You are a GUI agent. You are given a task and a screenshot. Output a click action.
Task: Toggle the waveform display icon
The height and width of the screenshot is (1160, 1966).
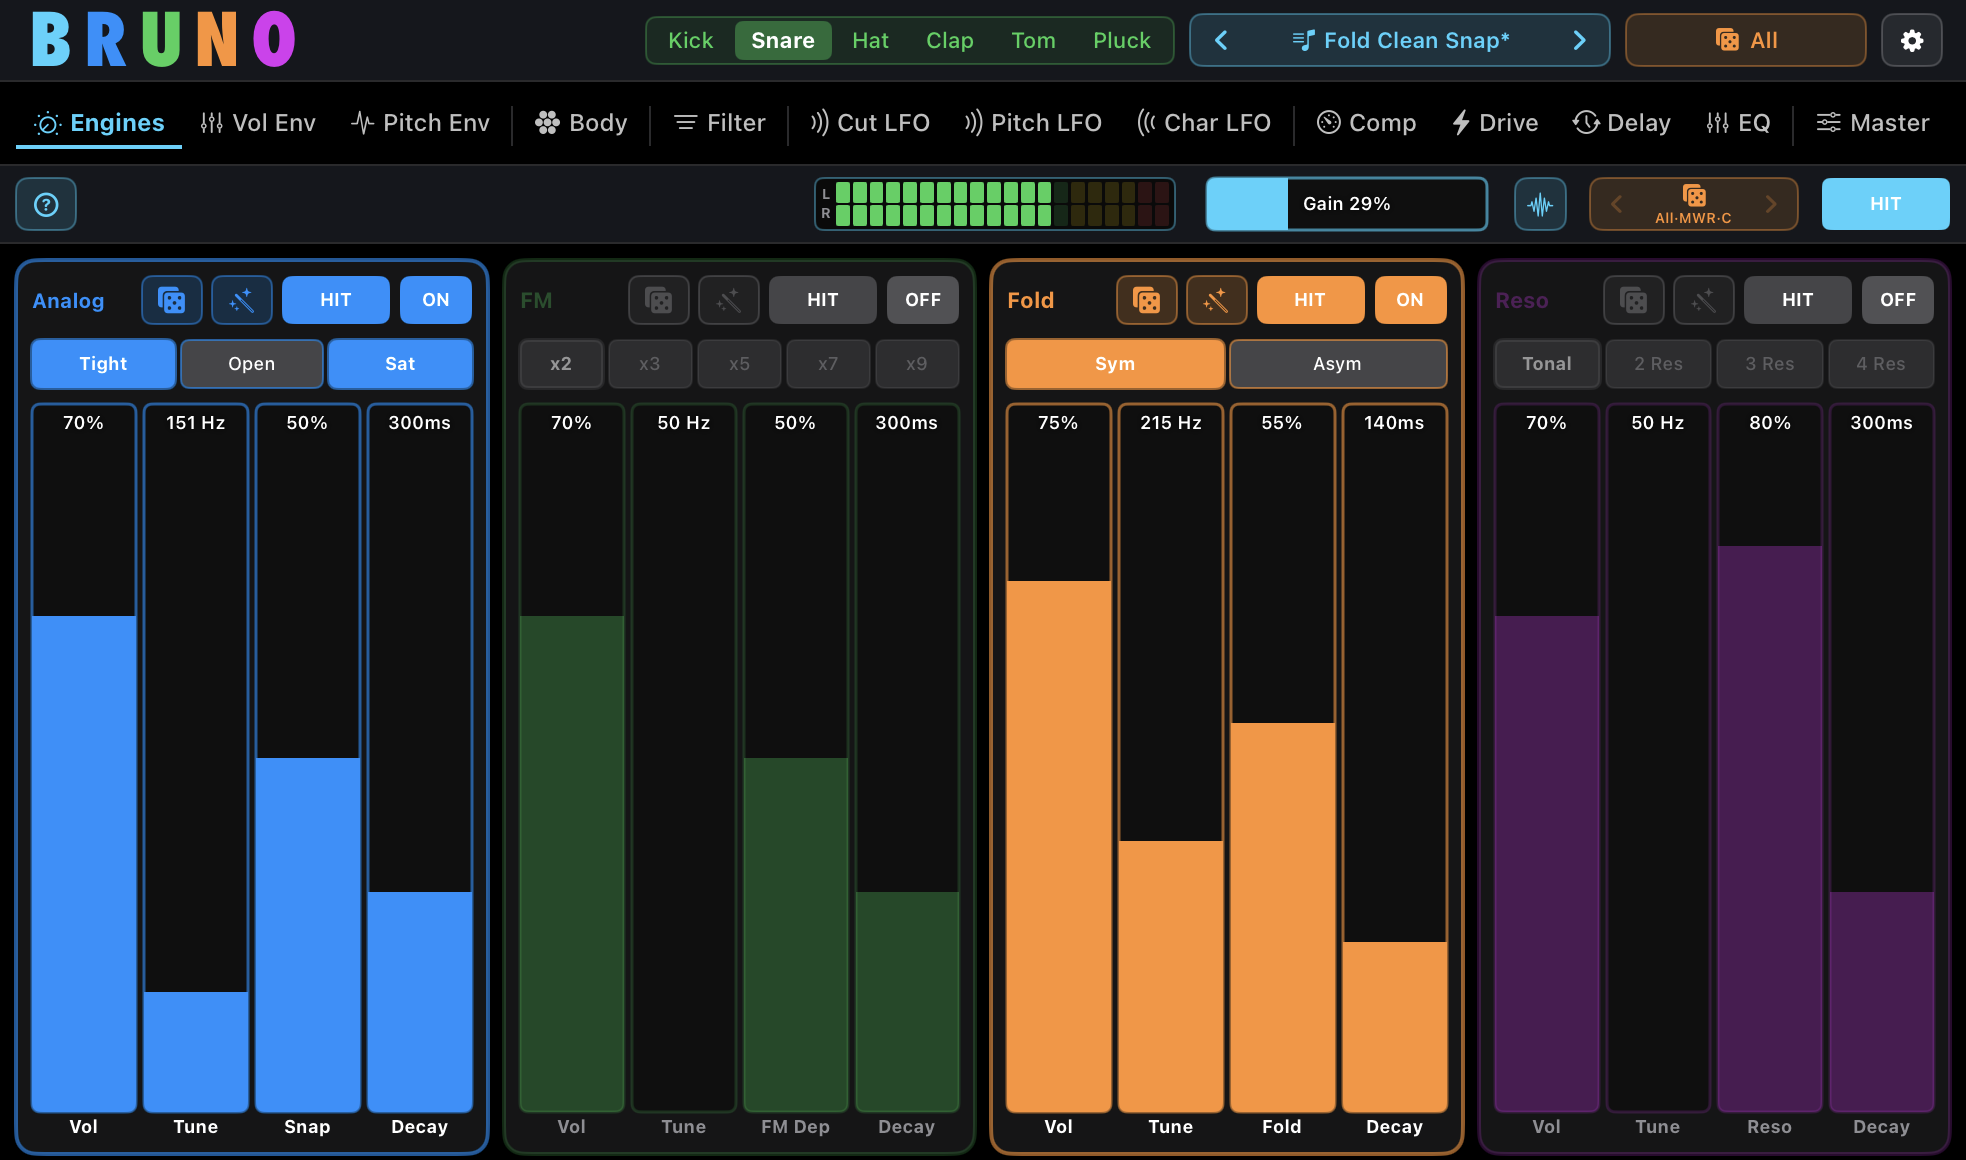point(1540,204)
